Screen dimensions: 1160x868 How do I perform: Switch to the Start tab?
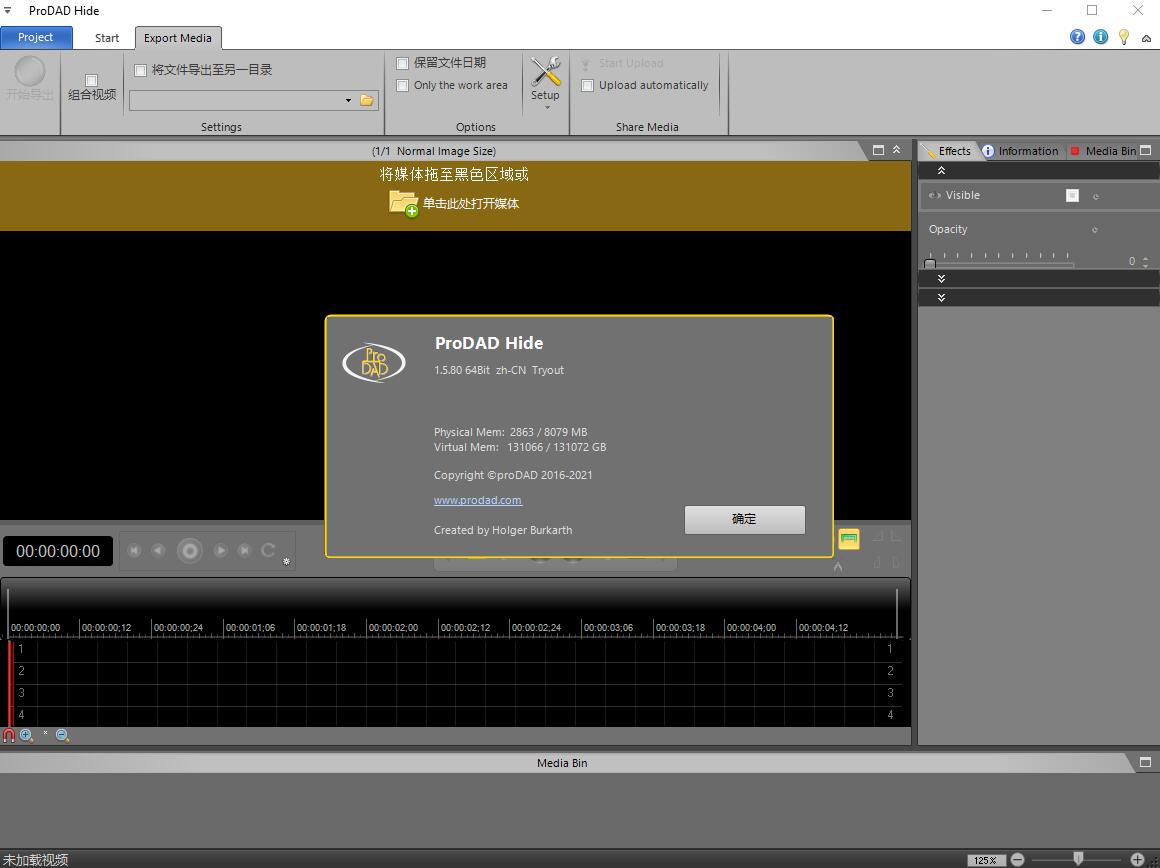pos(107,38)
